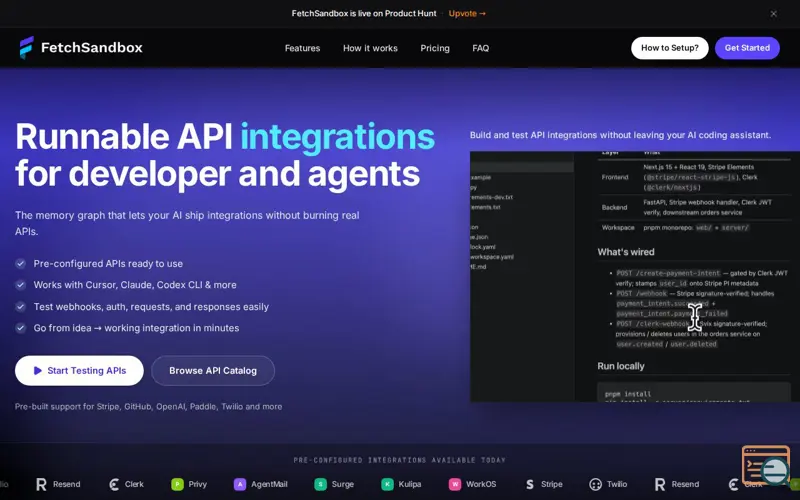Open the Pricing nav link
Image resolution: width=800 pixels, height=500 pixels.
click(435, 48)
